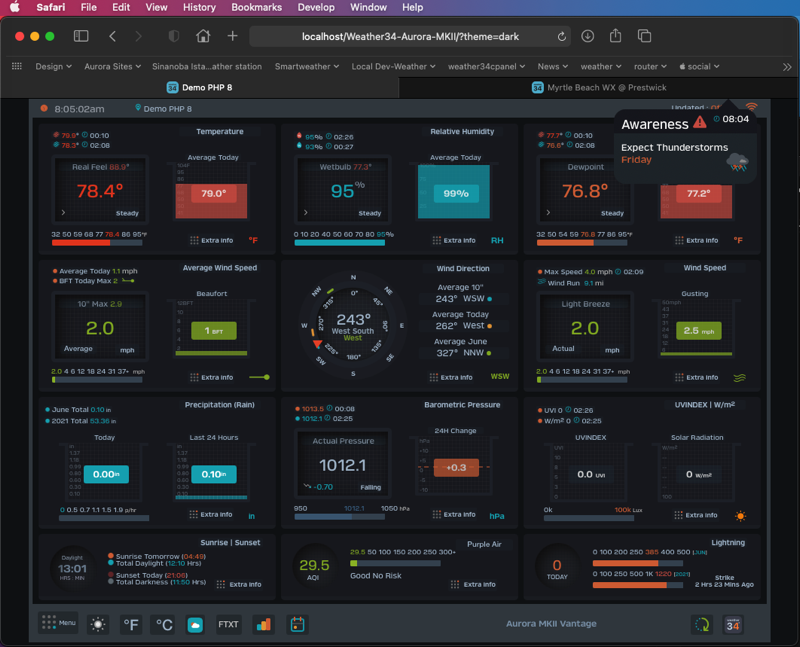
Task: Expand the Wetbulb tile chevron
Action: [306, 212]
